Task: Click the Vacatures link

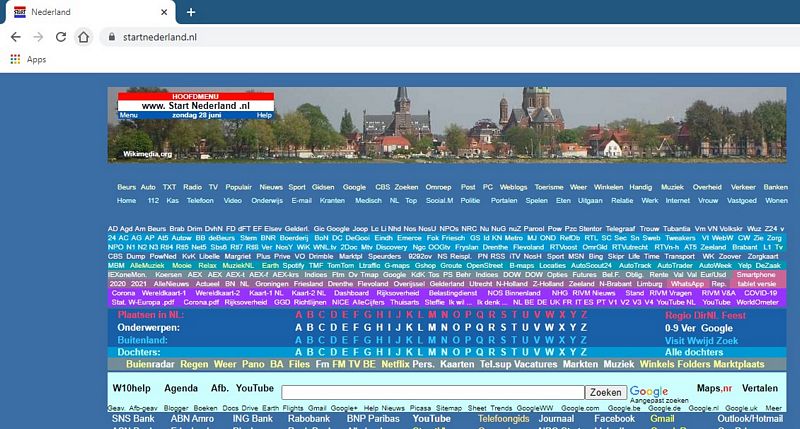Action: pyautogui.click(x=535, y=364)
